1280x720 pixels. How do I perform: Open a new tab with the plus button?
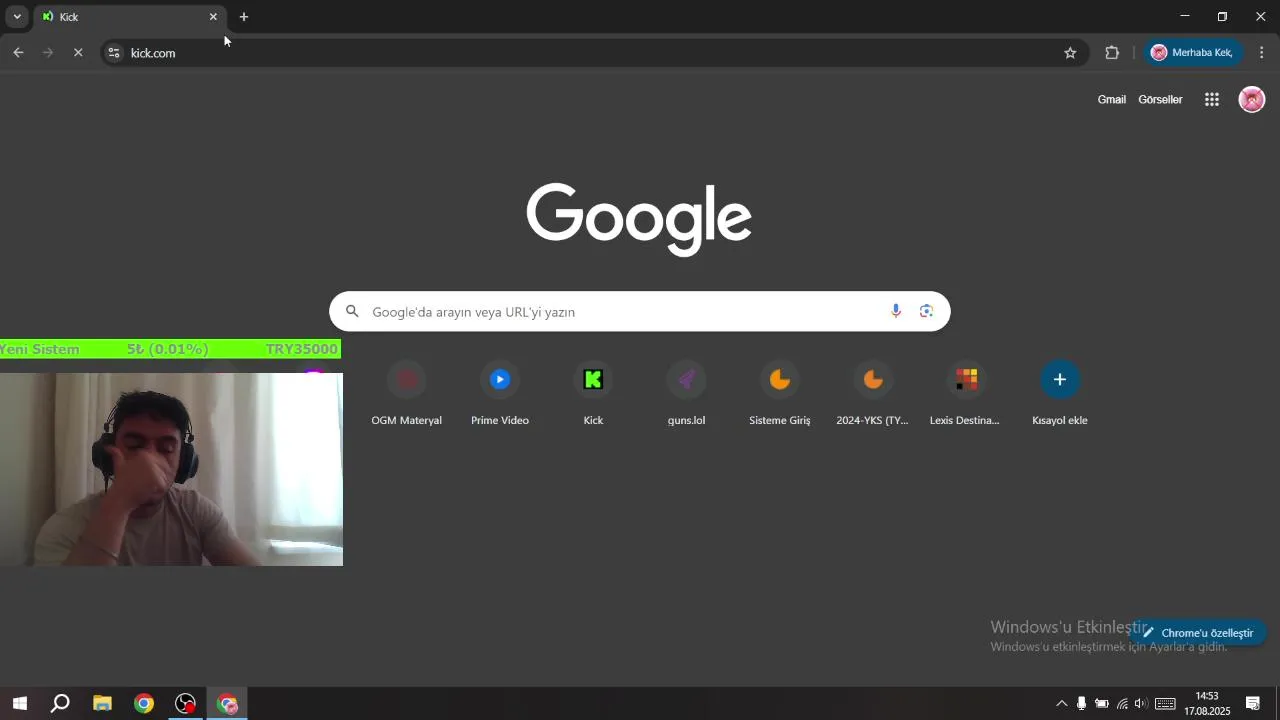(x=243, y=17)
